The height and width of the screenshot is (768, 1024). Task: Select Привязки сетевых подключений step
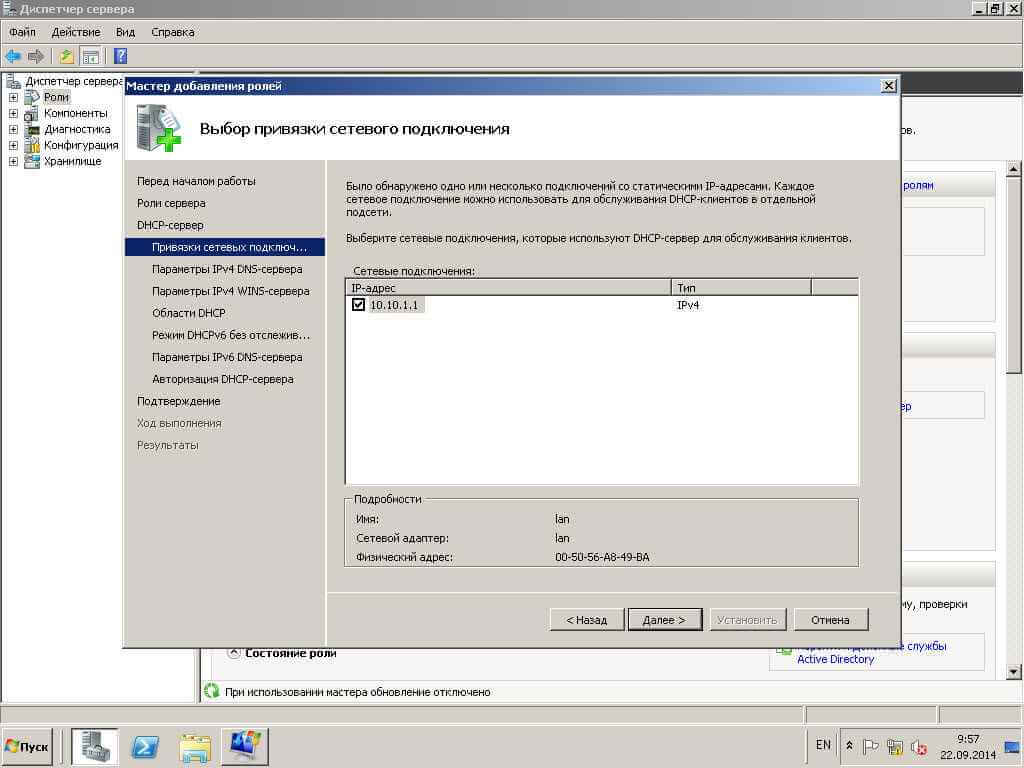tap(225, 247)
